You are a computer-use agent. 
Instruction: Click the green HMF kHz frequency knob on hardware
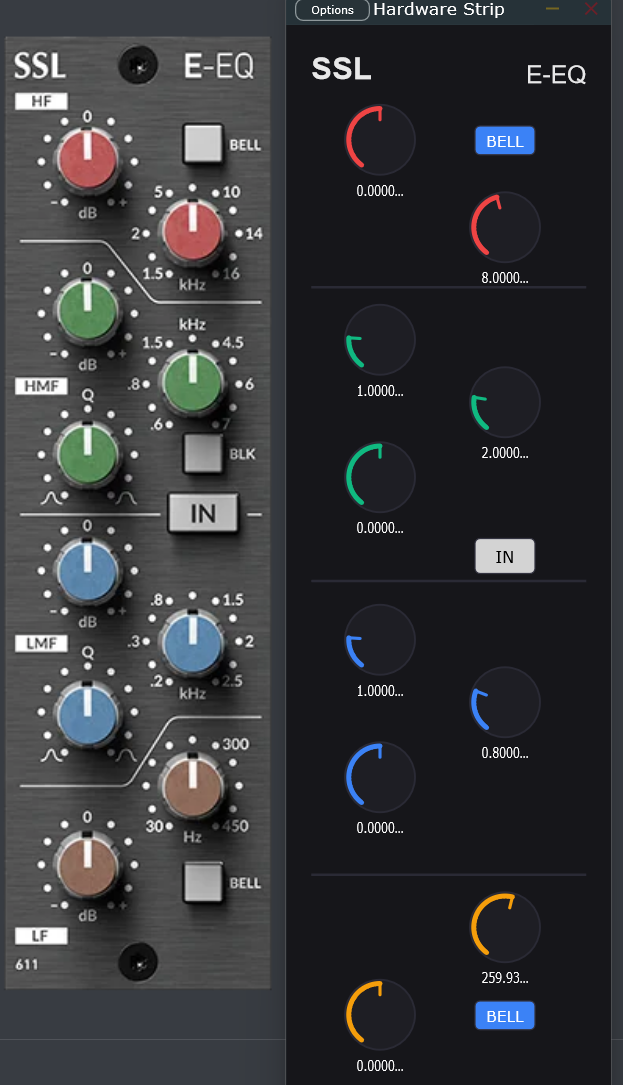click(x=192, y=383)
